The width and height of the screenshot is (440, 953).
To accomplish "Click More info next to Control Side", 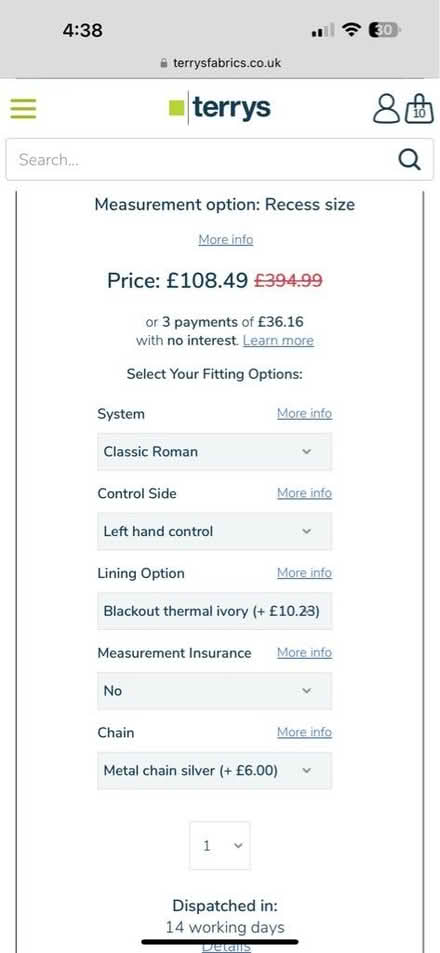I will [x=304, y=493].
